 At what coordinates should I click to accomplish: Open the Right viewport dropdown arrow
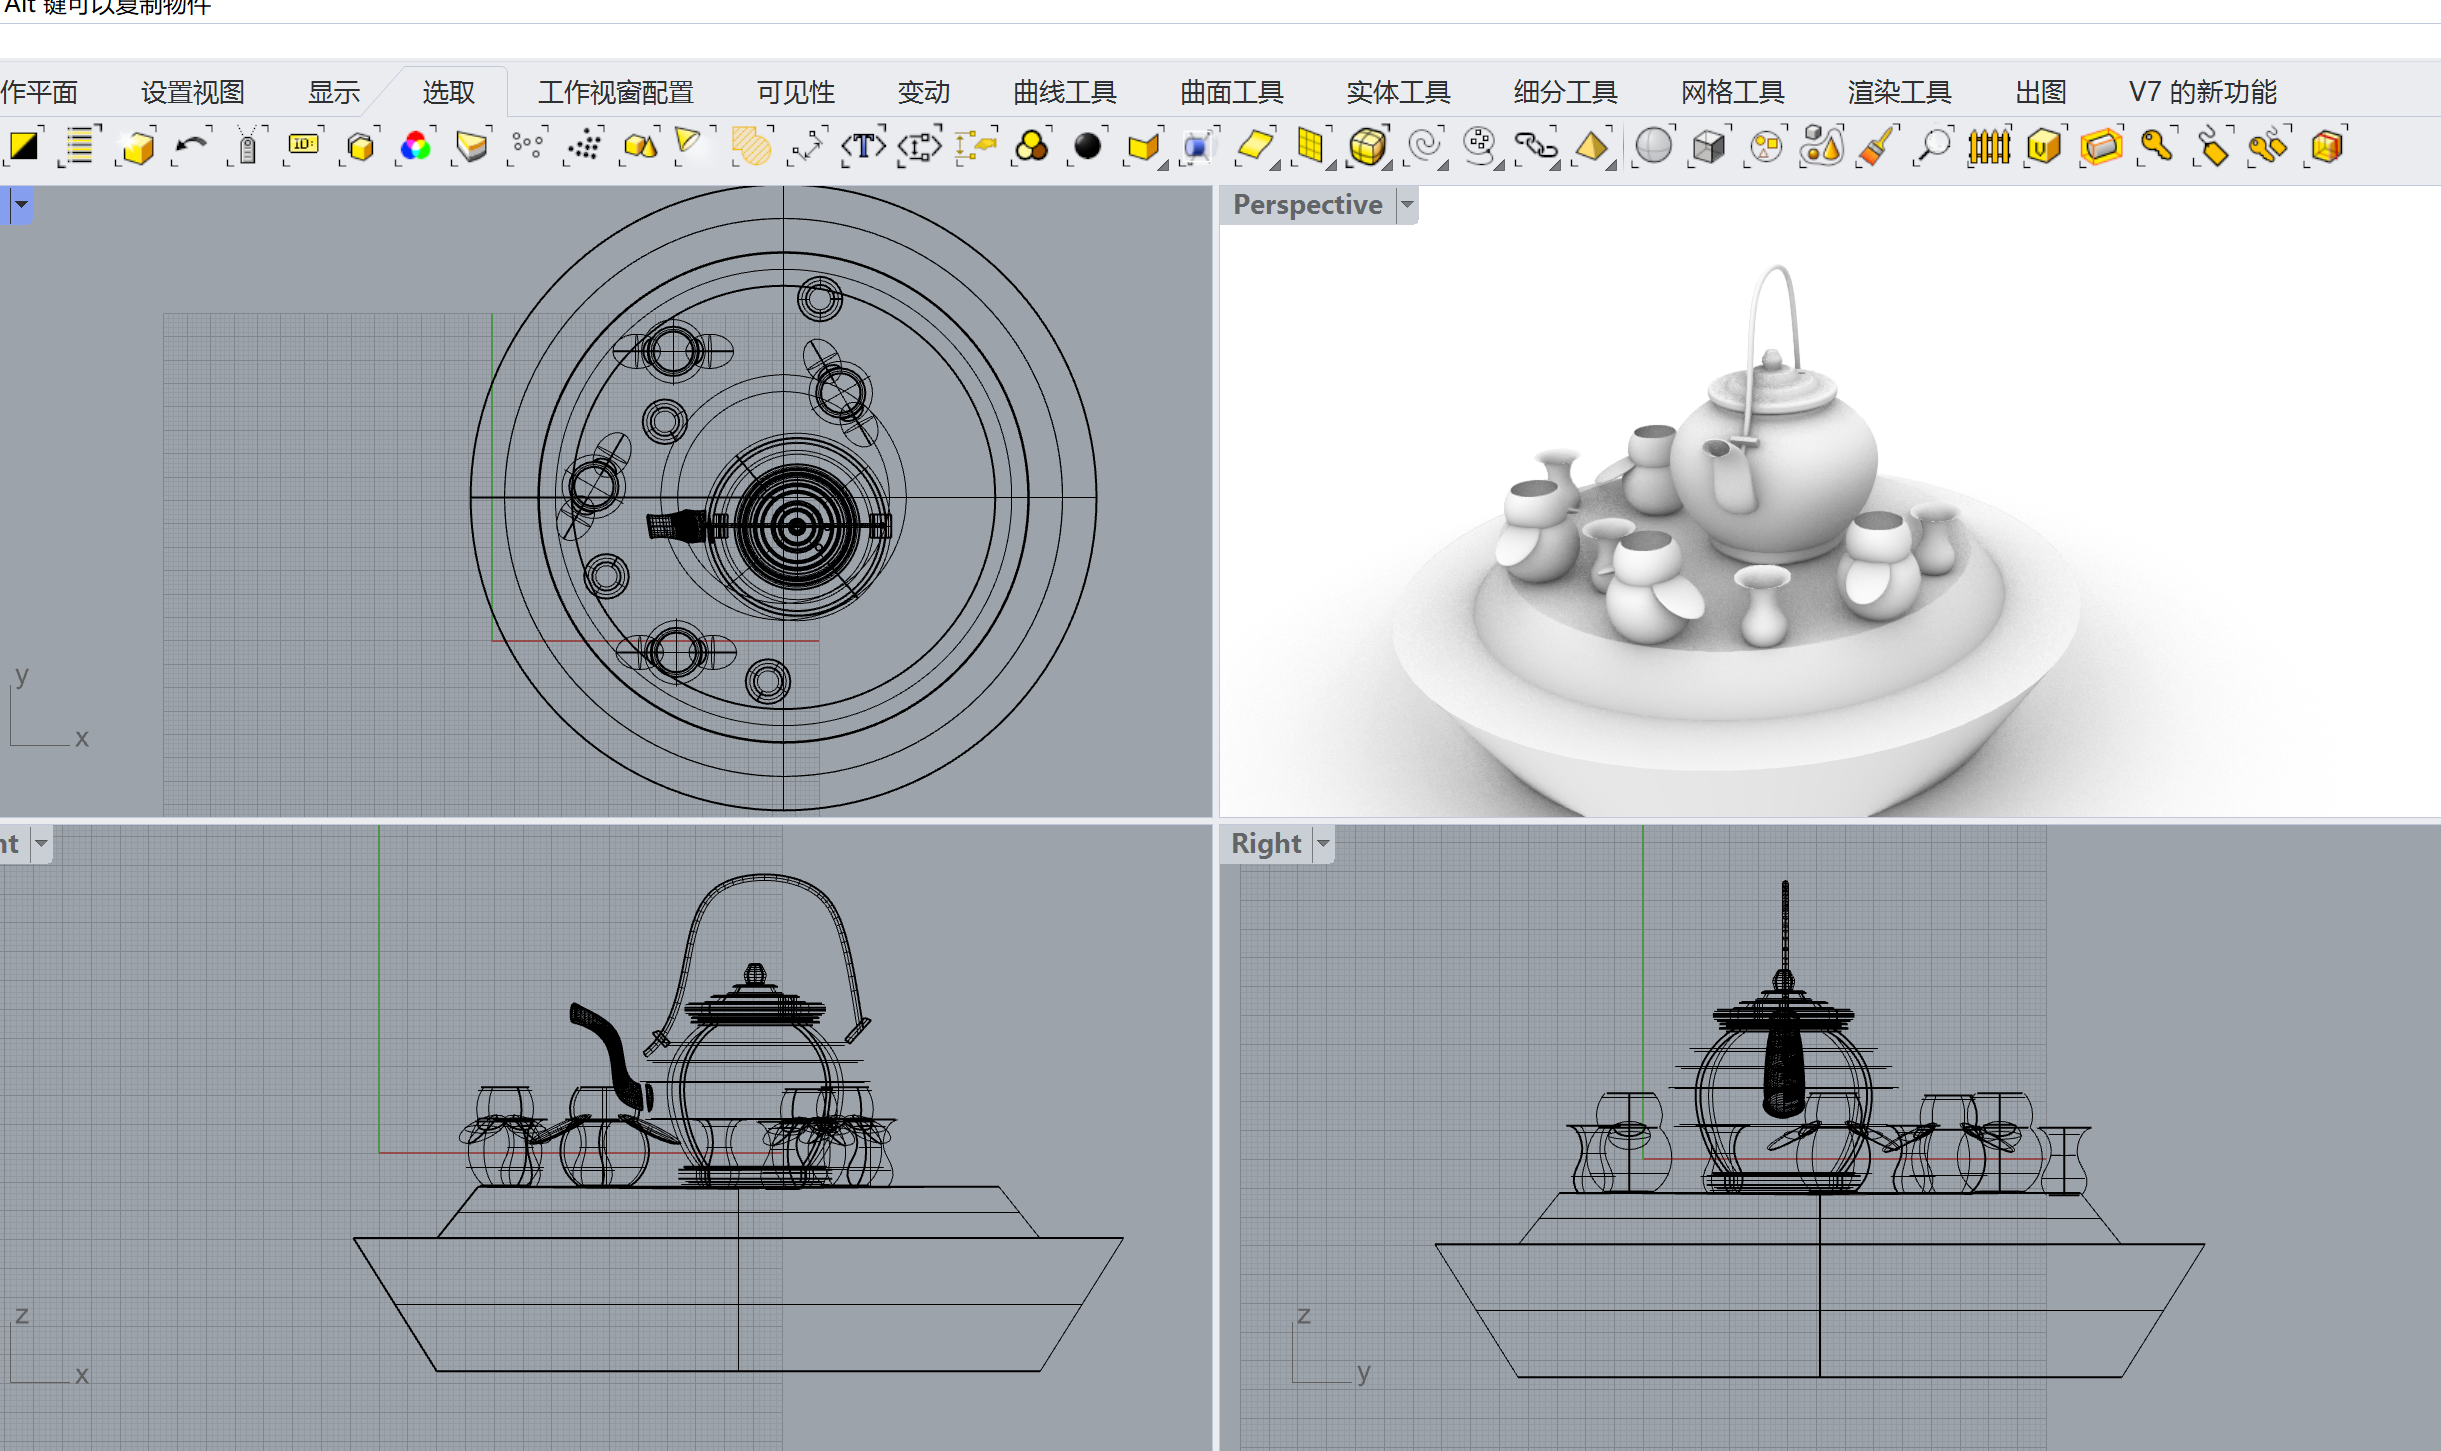click(x=1323, y=844)
